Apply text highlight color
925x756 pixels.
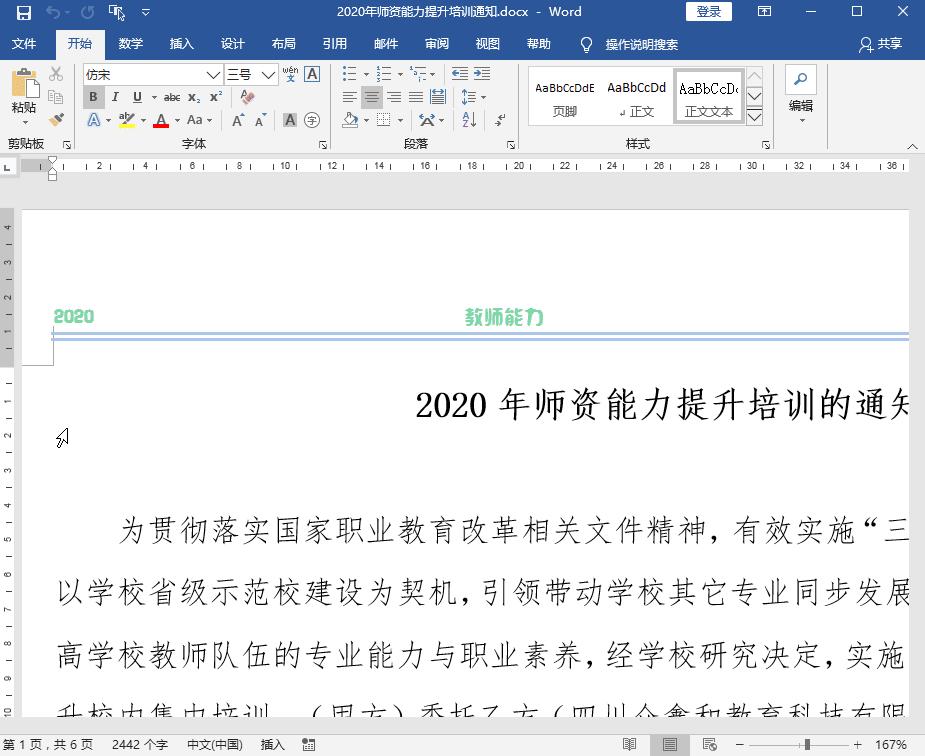[126, 120]
